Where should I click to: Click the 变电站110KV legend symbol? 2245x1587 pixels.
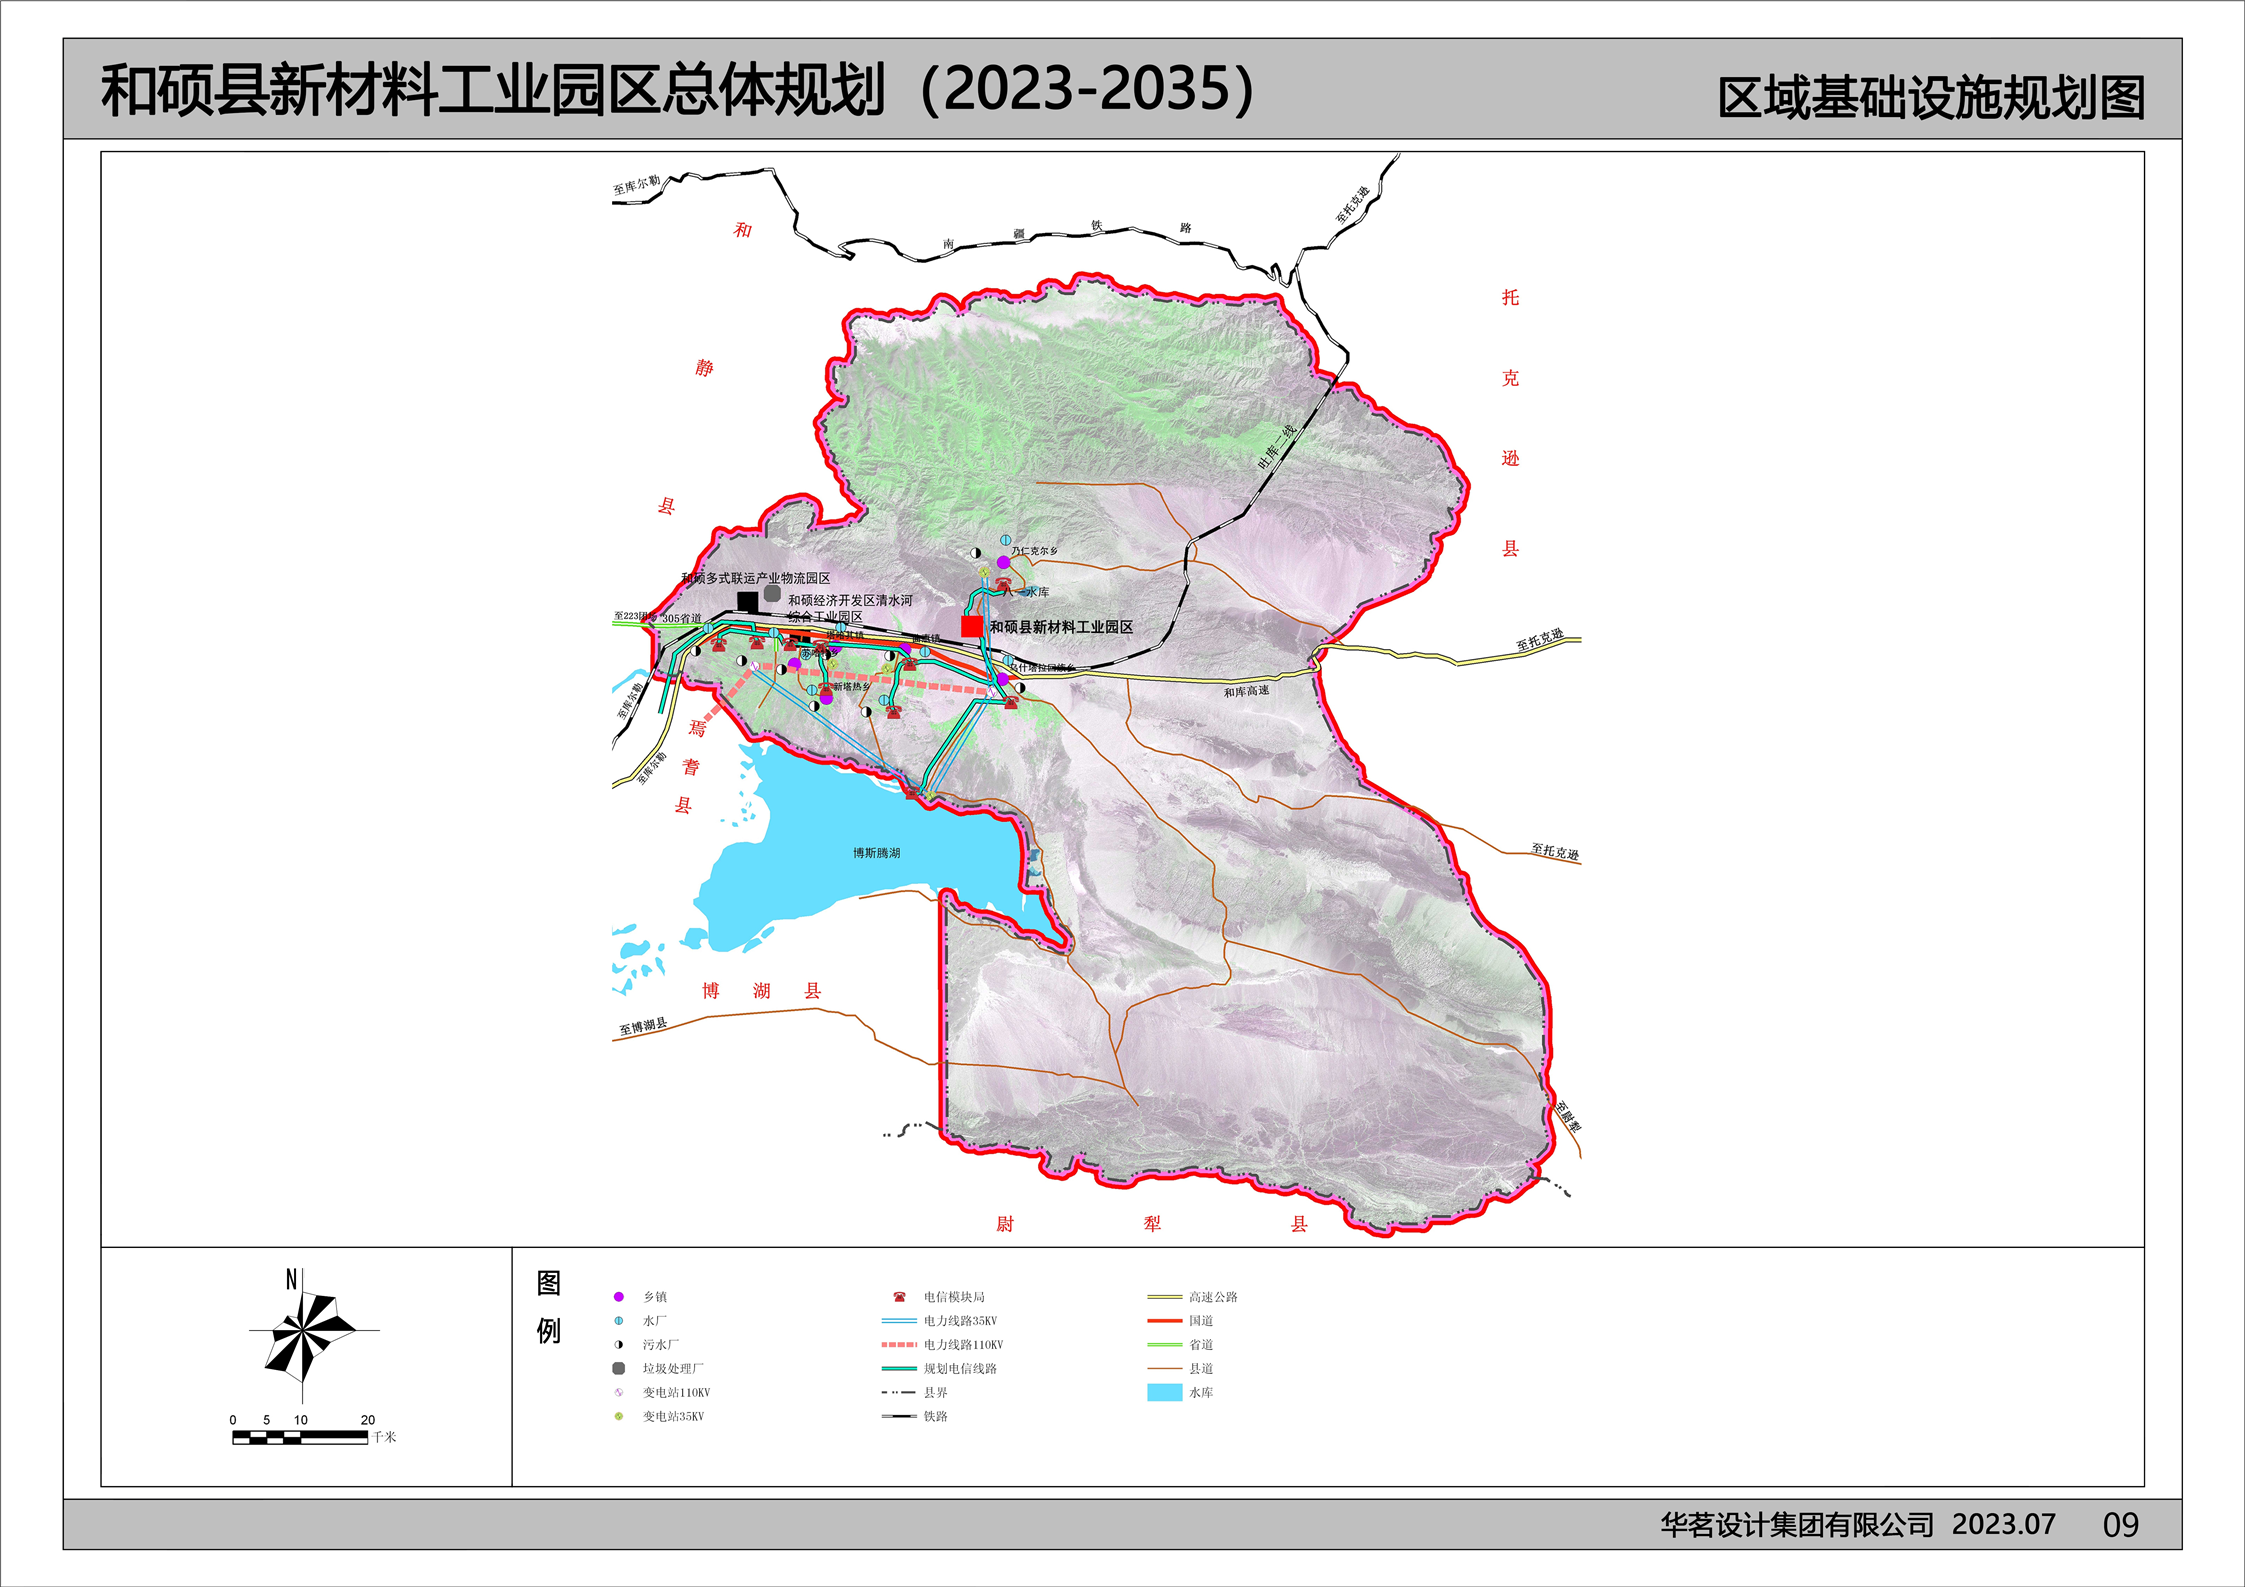click(619, 1392)
